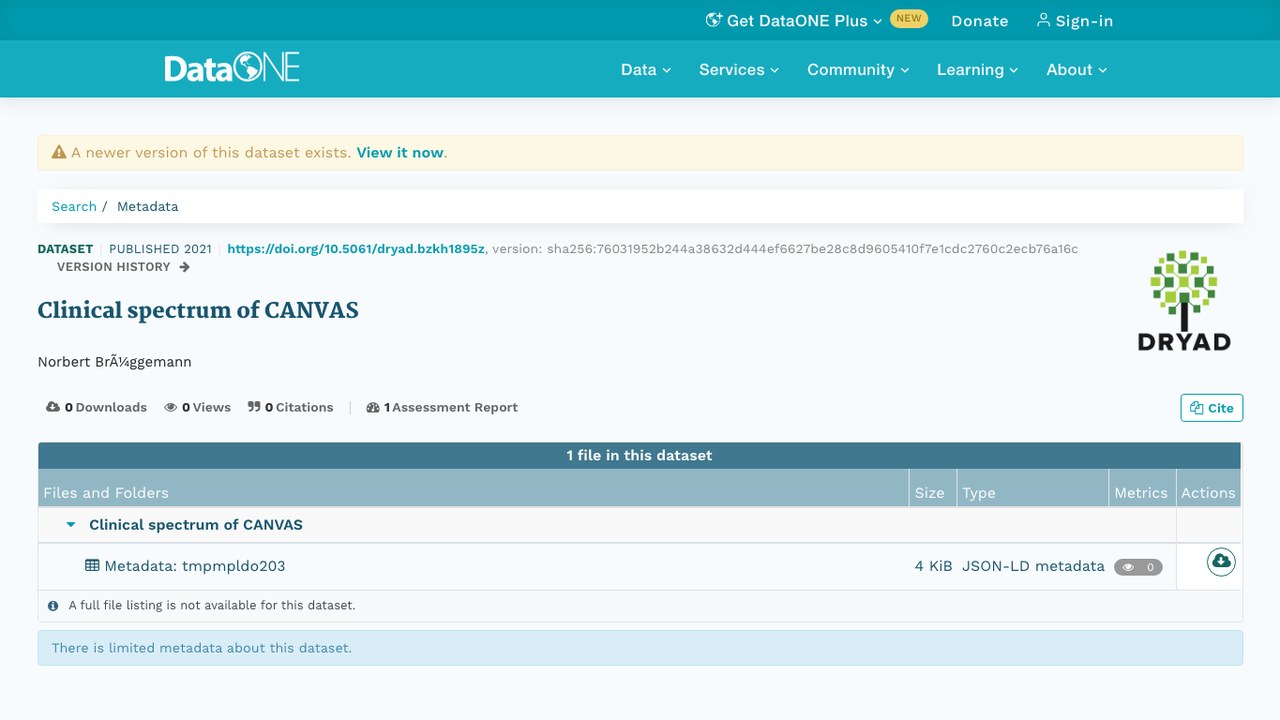Open the DataONE logo homepage
Viewport: 1280px width, 720px height.
click(x=232, y=69)
